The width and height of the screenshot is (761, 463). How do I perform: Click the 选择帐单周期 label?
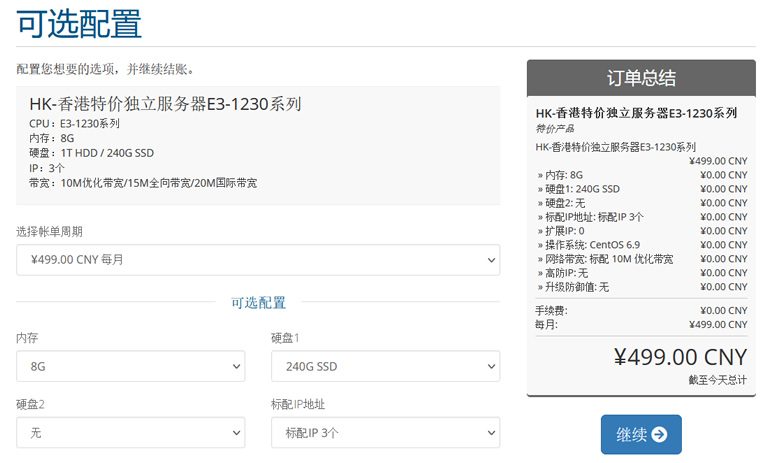point(49,232)
